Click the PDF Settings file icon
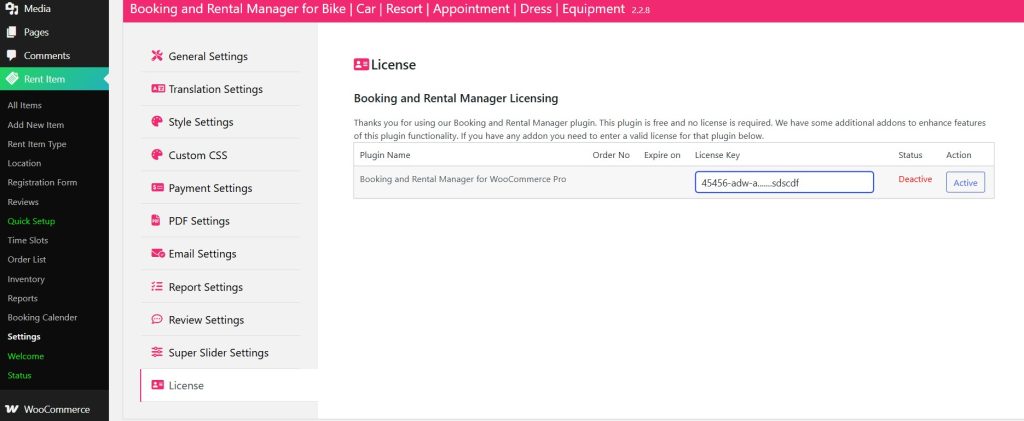This screenshot has width=1024, height=421. tap(157, 221)
